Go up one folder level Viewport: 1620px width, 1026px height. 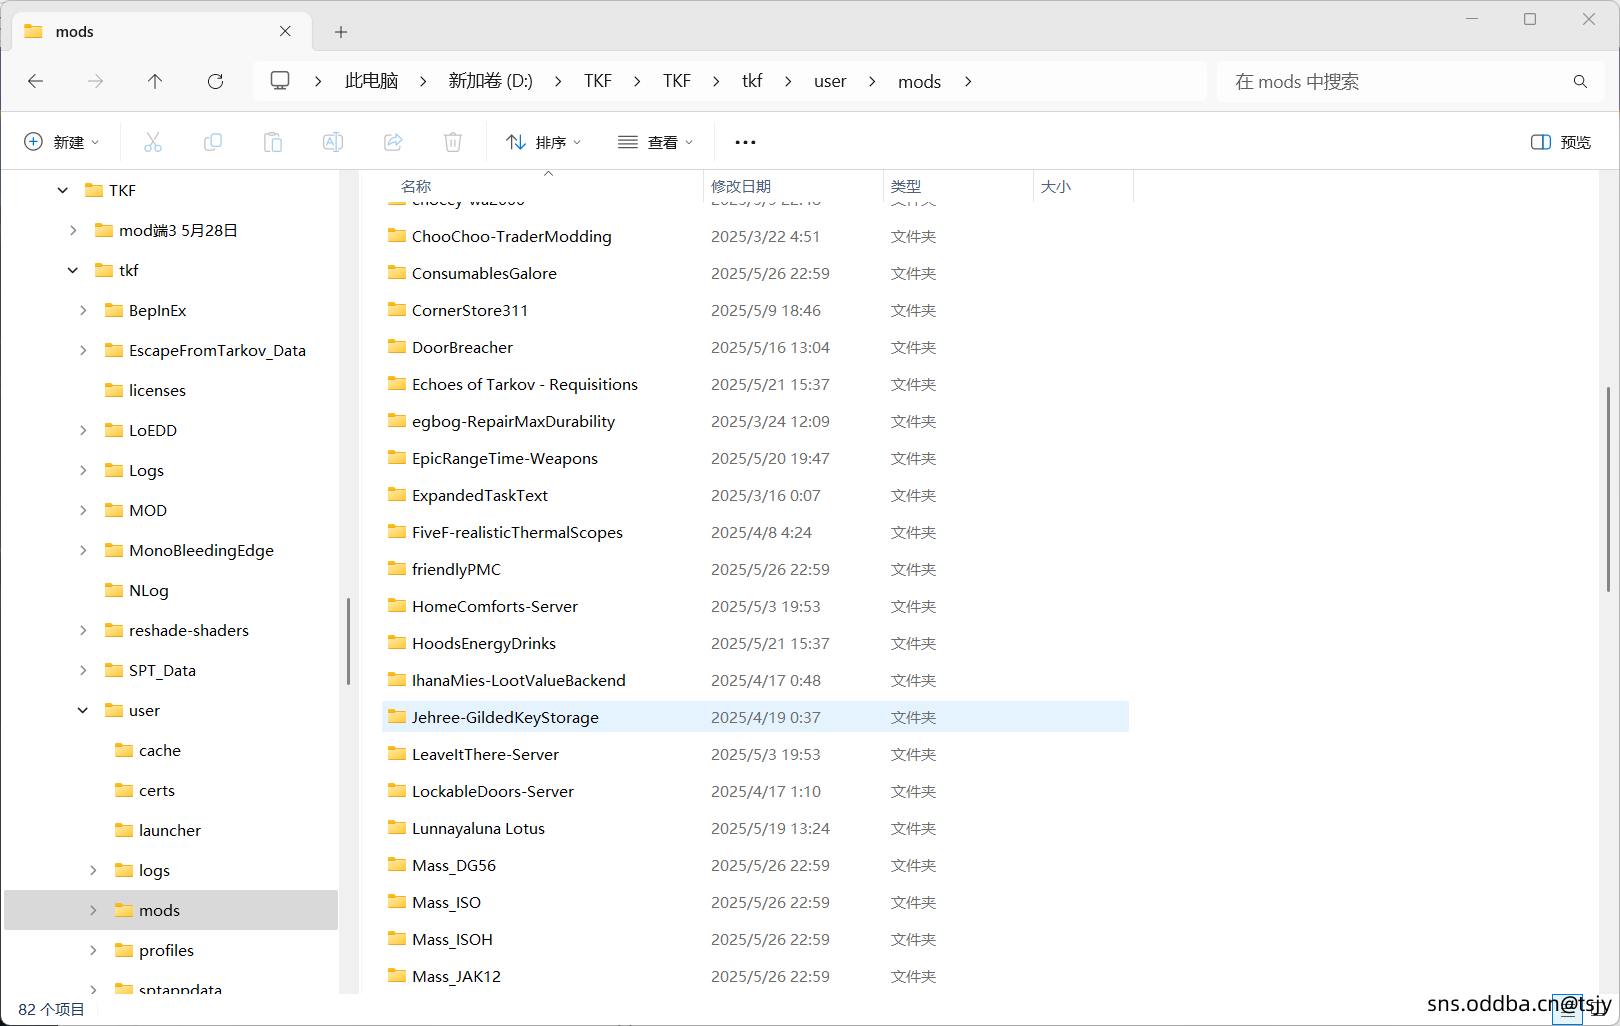[x=155, y=81]
